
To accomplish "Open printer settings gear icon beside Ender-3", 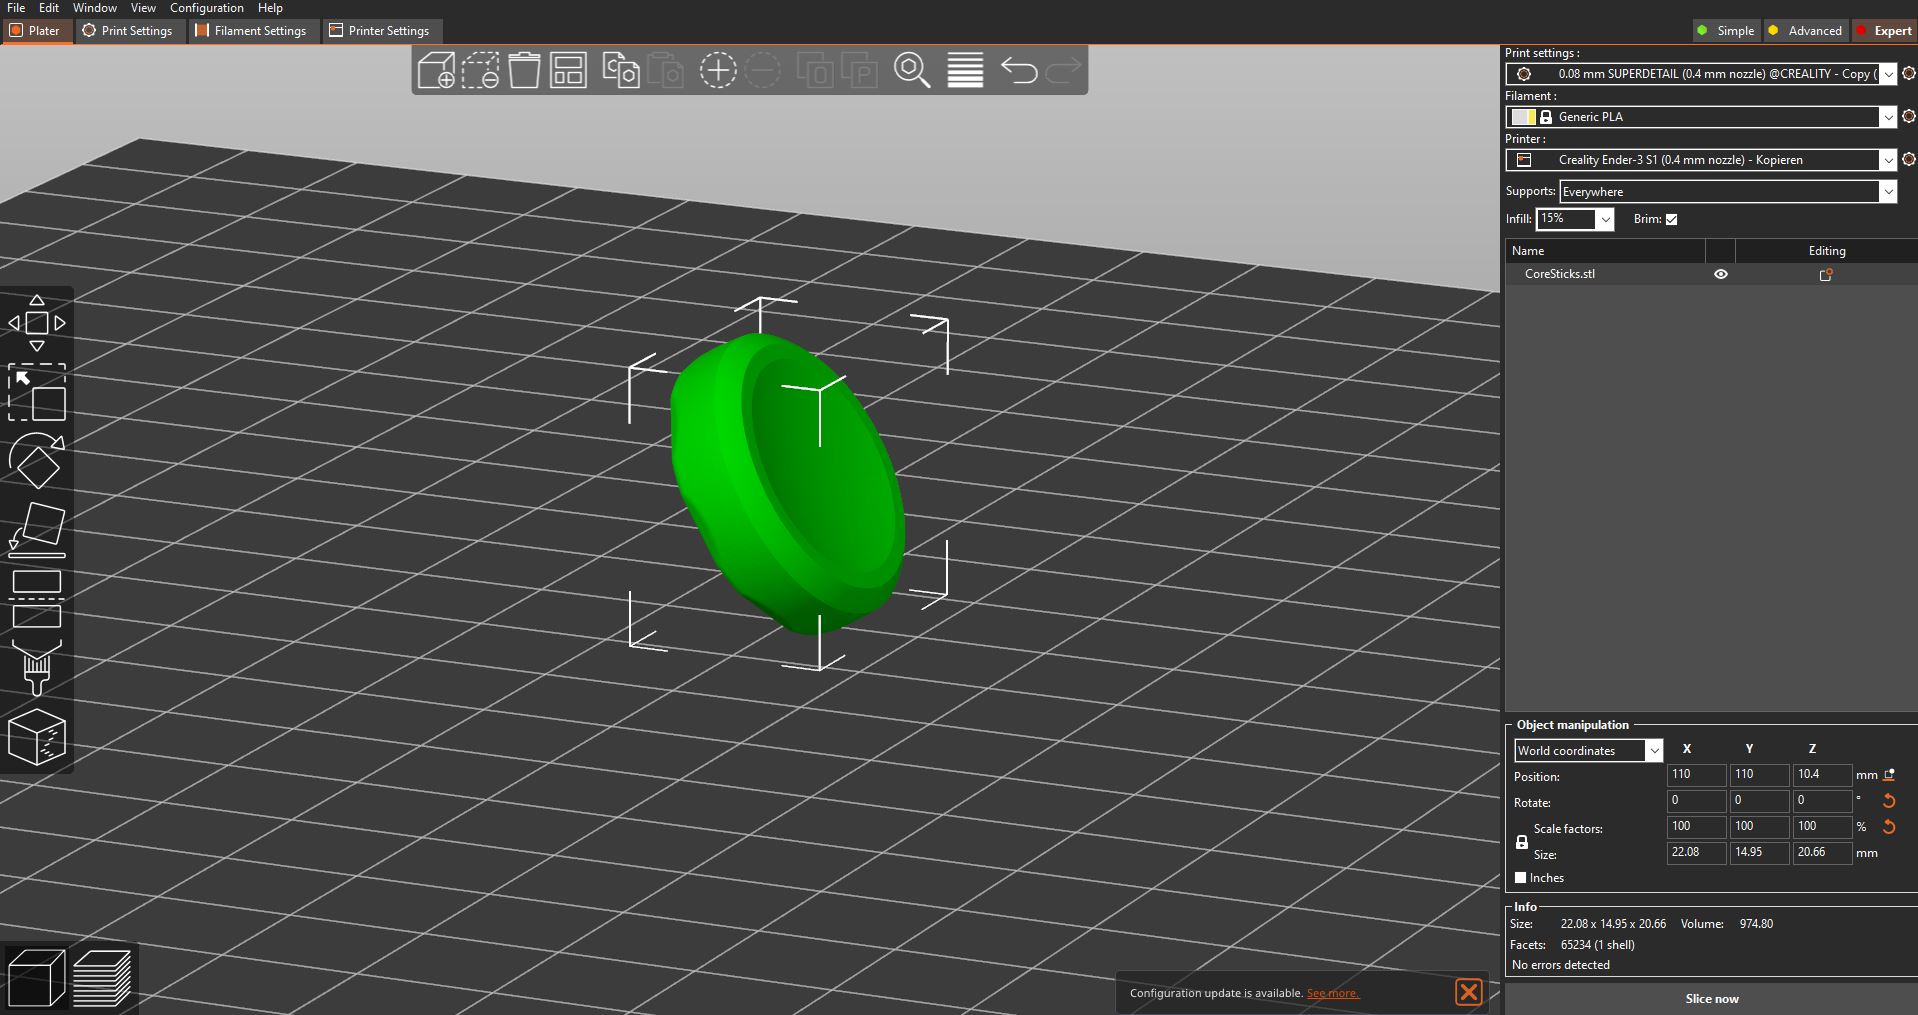I will point(1908,160).
